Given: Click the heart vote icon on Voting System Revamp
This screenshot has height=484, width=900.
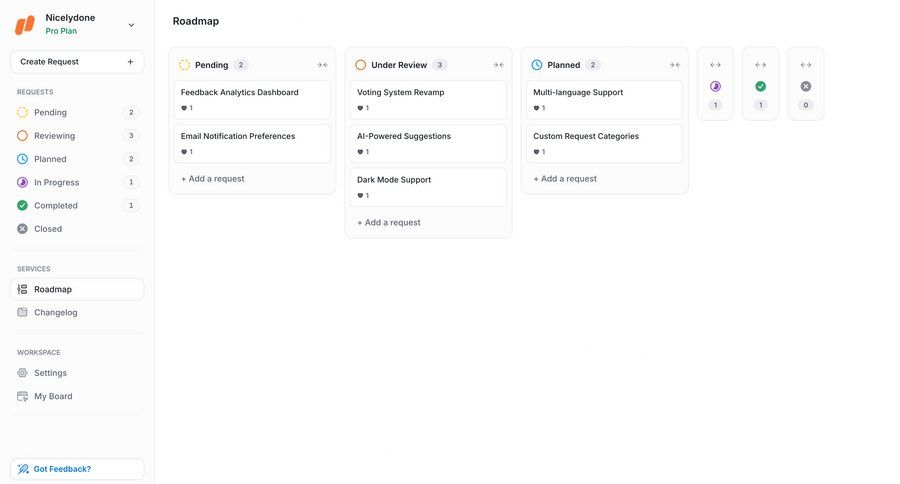Looking at the screenshot, I should coord(360,108).
